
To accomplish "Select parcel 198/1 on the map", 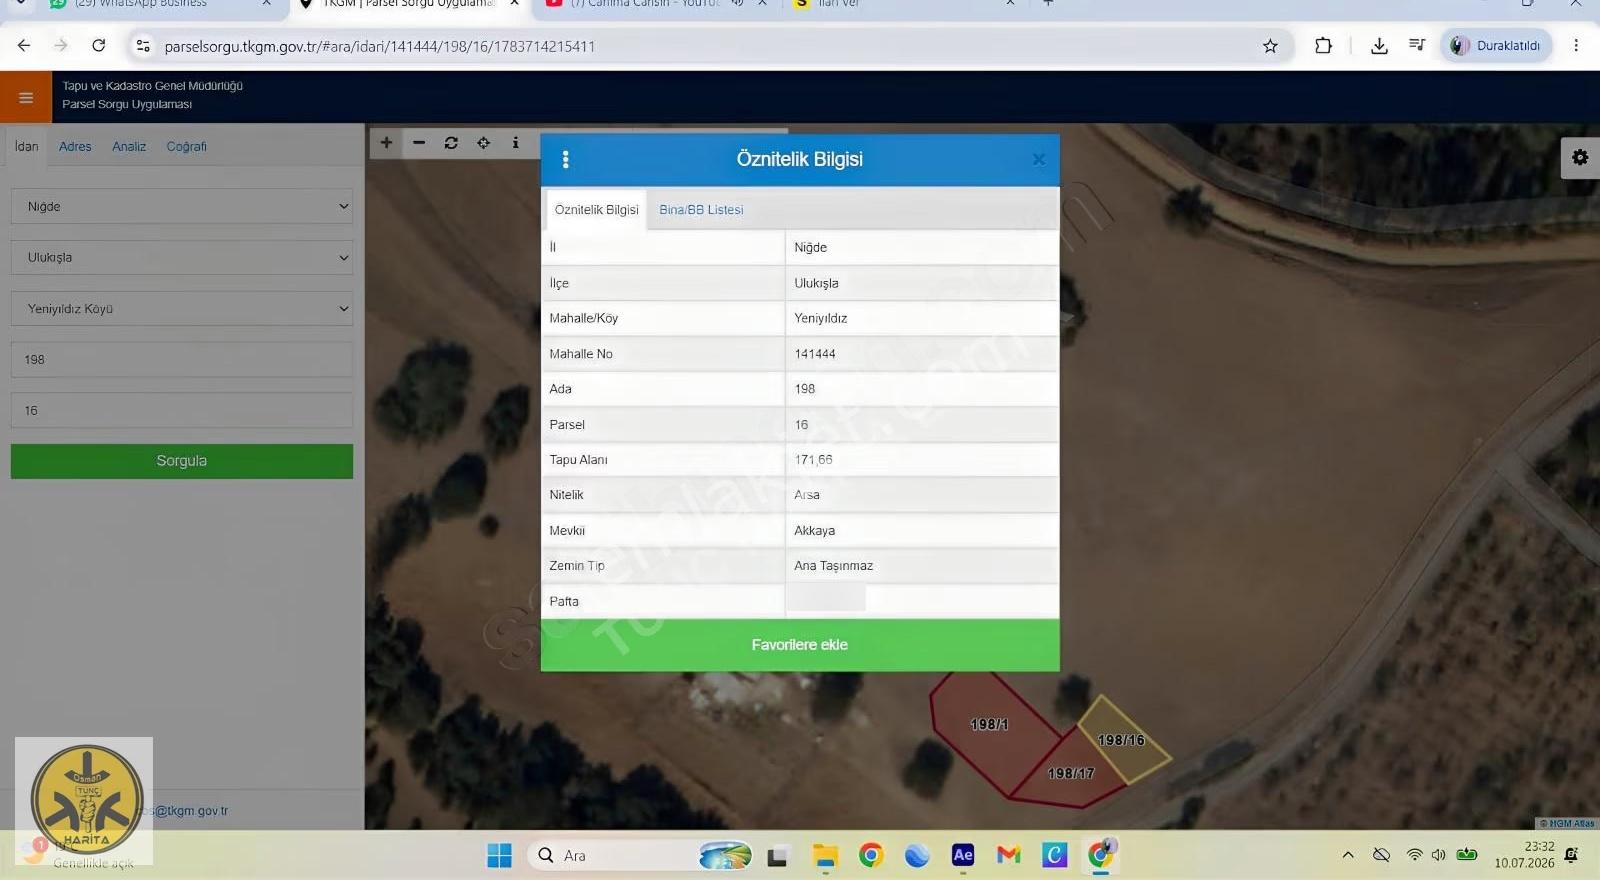I will point(989,724).
